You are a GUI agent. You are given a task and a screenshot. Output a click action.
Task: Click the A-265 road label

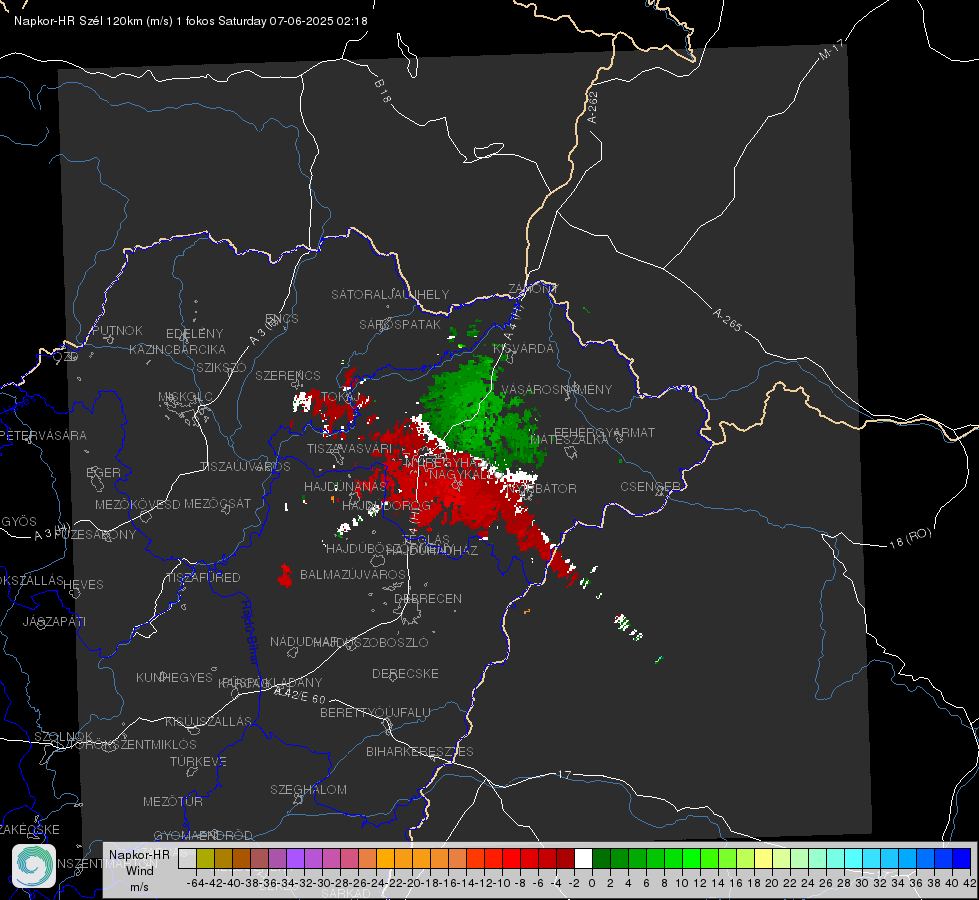point(727,319)
